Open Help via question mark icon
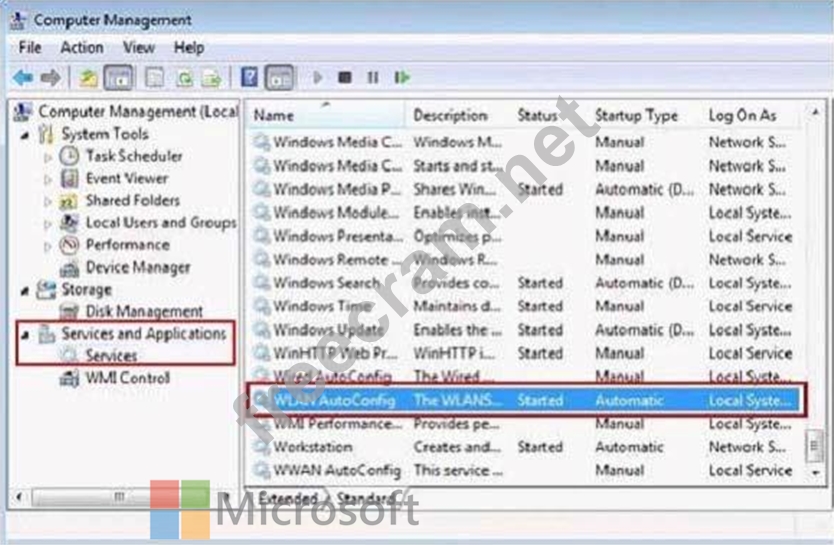834x545 pixels. 249,78
